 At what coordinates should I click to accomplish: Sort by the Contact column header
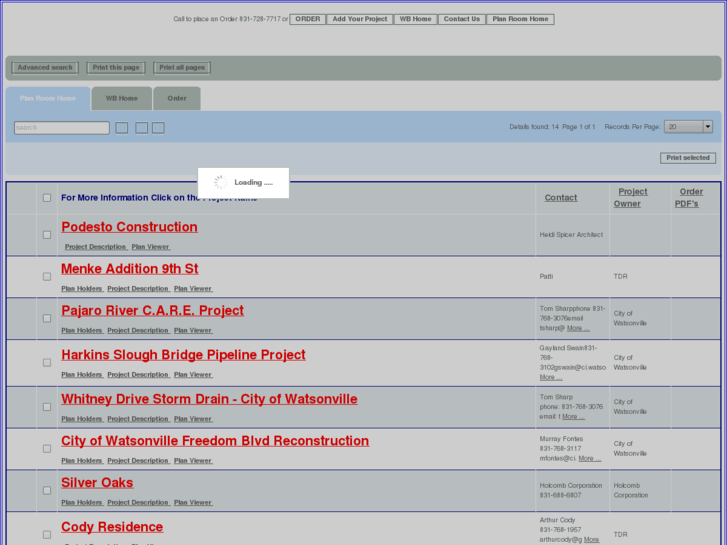(561, 198)
